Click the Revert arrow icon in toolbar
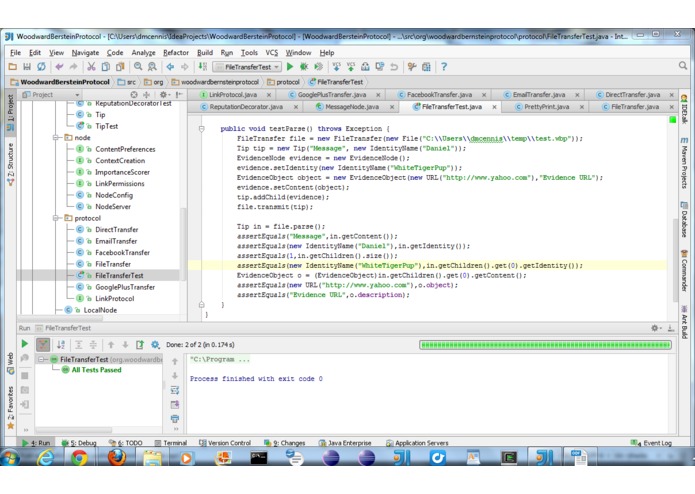 (394, 67)
